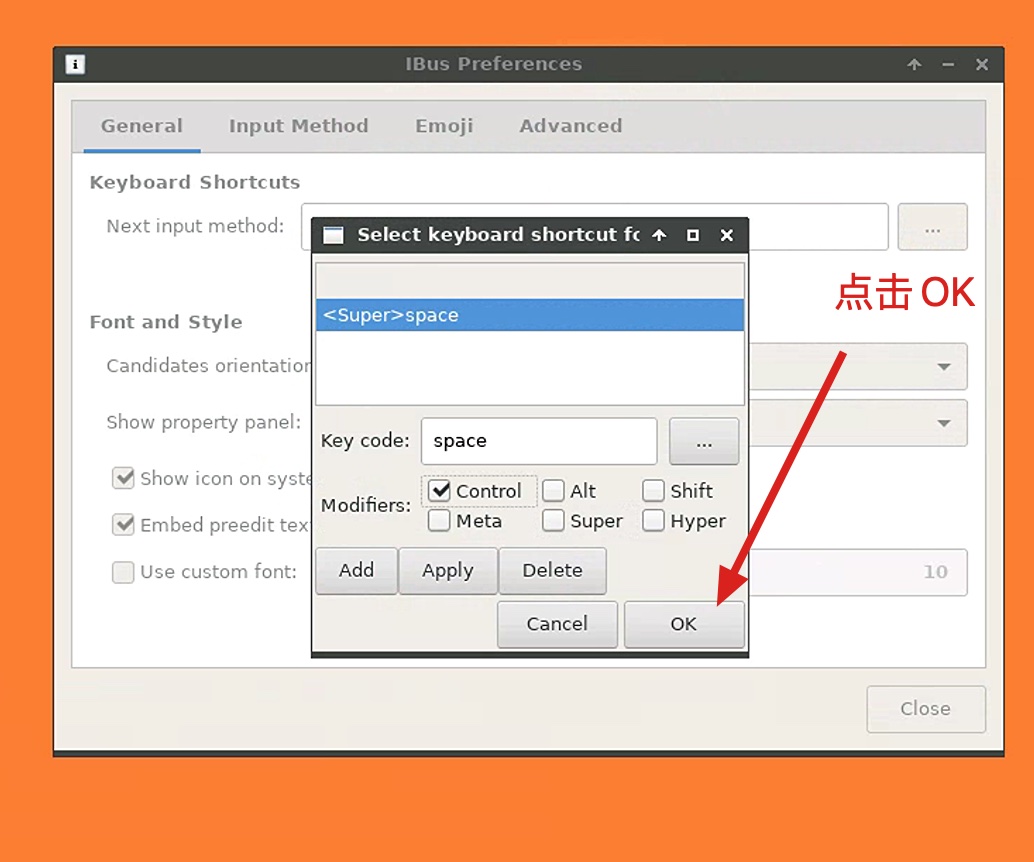Click the Add button

click(356, 570)
